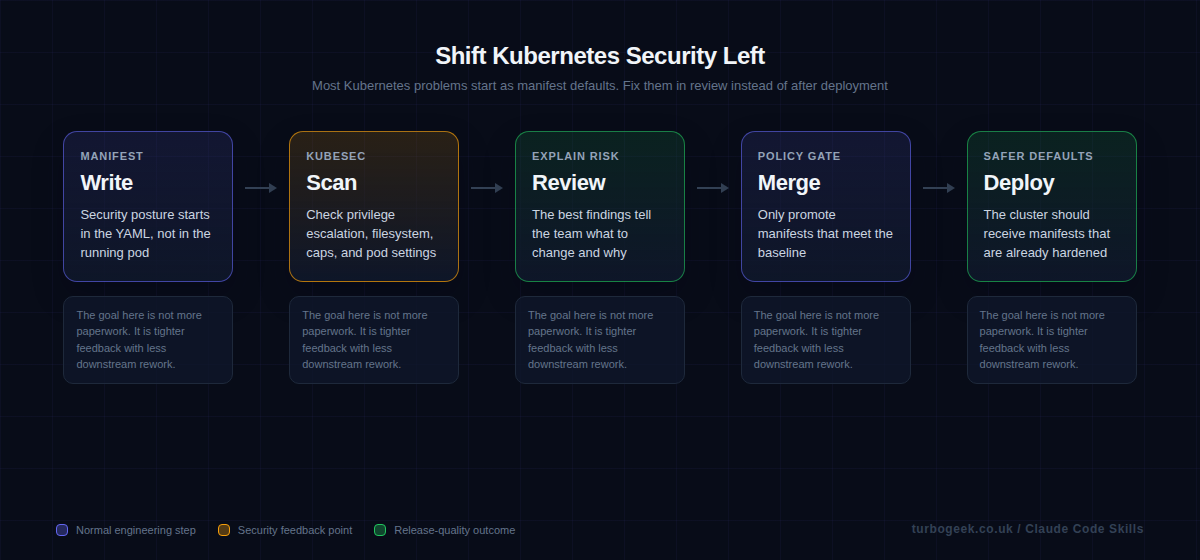Click the note box under Merge card
This screenshot has height=560, width=1200.
pyautogui.click(x=826, y=340)
